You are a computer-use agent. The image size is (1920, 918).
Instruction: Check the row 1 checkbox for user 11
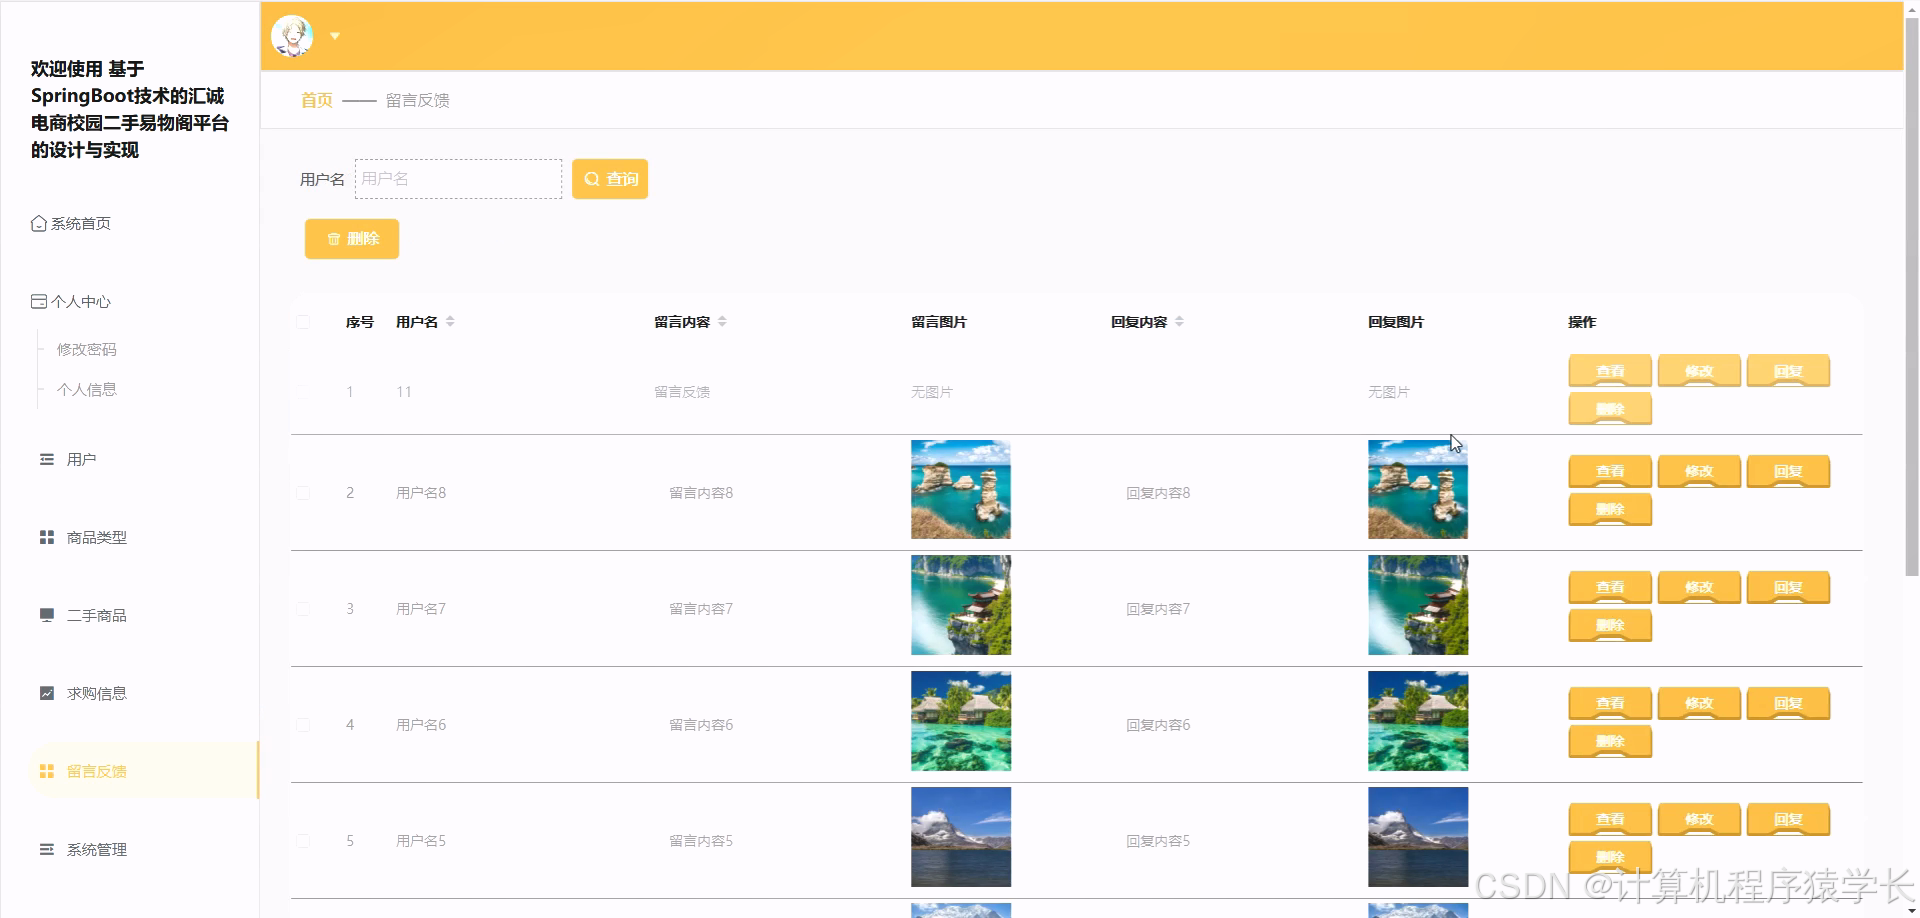[x=303, y=392]
